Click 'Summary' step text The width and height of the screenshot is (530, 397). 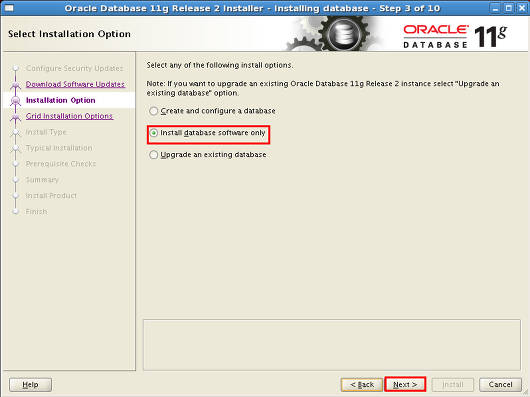(42, 180)
